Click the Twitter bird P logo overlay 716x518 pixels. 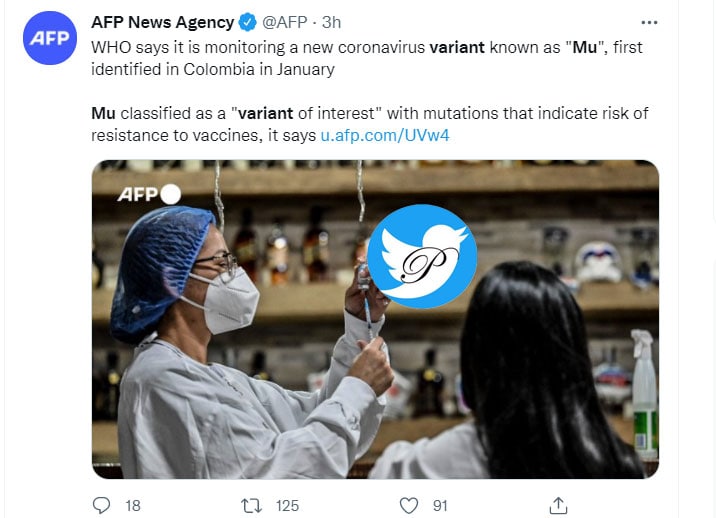click(422, 256)
